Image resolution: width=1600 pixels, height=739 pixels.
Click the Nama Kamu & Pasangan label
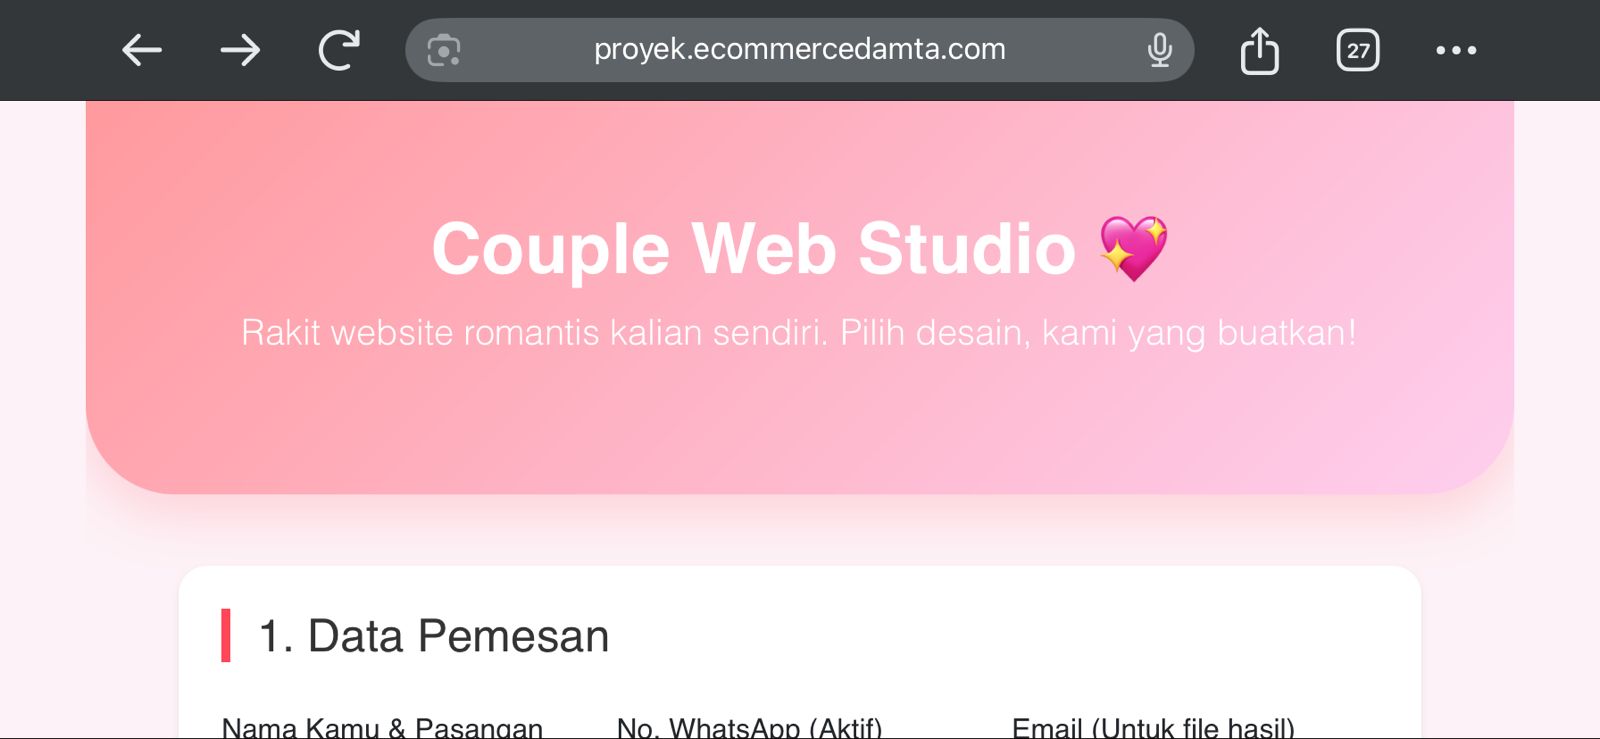click(382, 727)
